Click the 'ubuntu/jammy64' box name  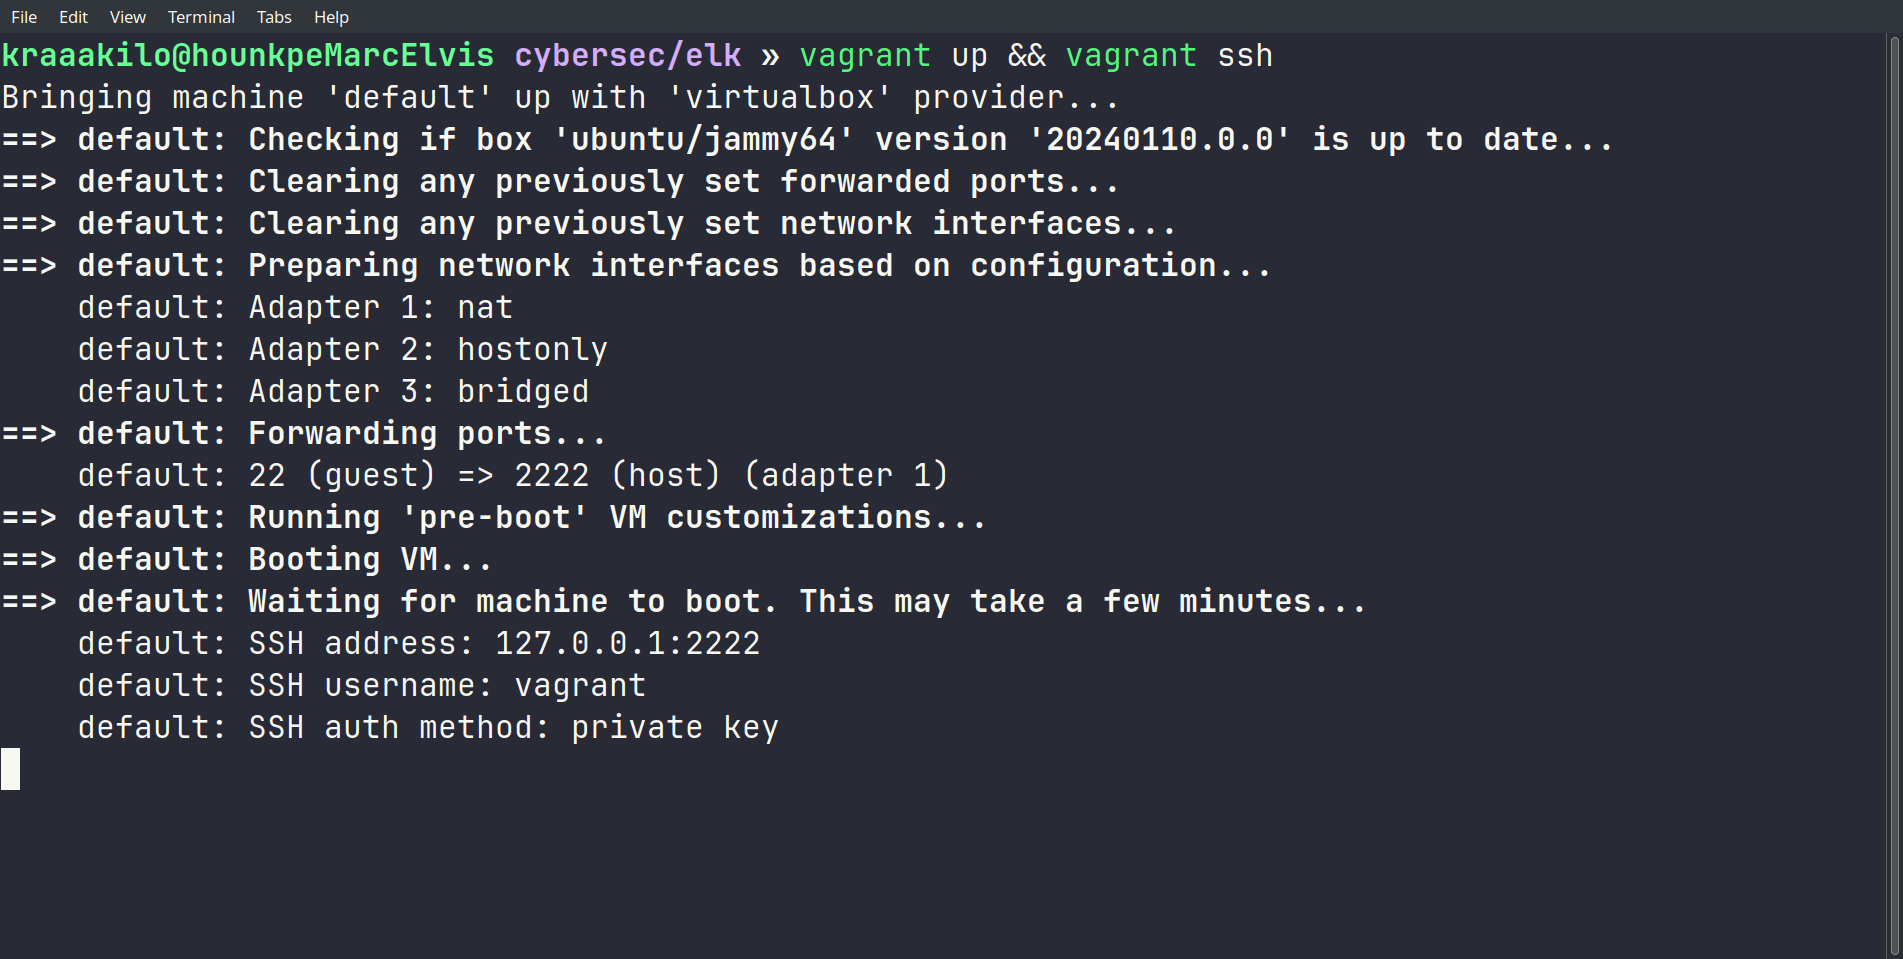[x=704, y=140]
